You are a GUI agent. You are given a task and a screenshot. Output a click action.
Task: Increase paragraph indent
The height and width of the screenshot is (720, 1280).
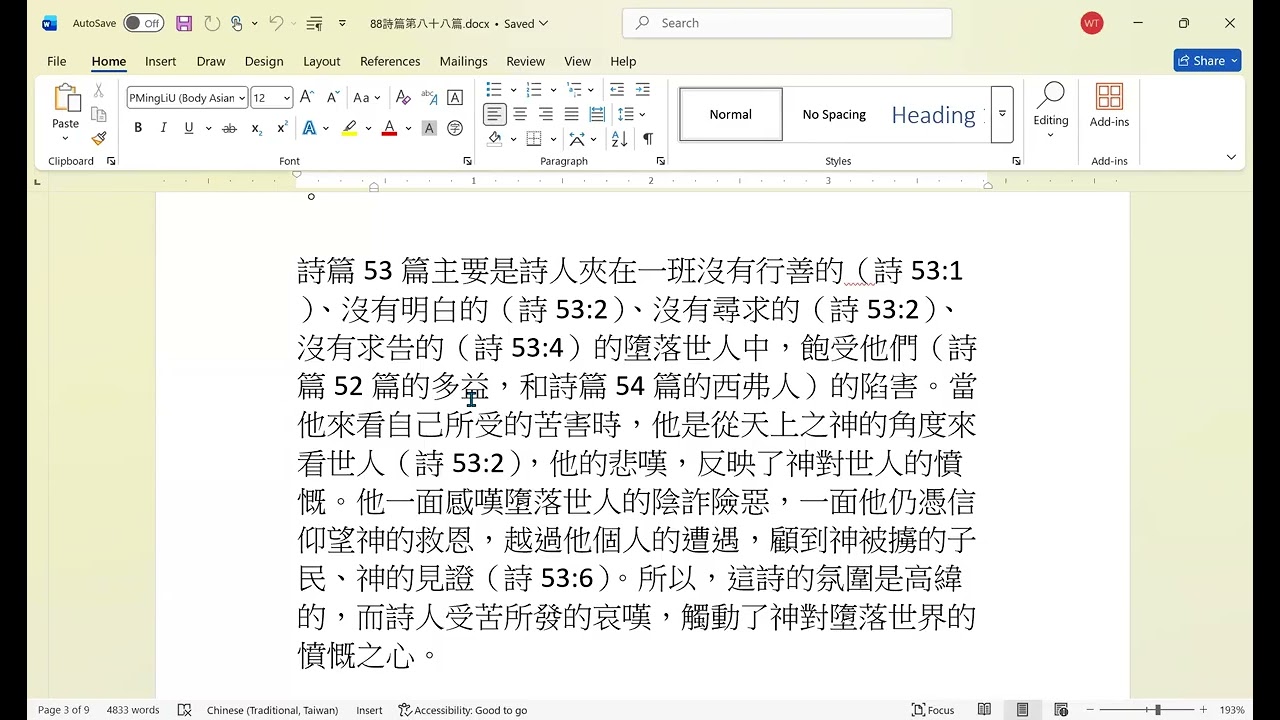[x=642, y=89]
